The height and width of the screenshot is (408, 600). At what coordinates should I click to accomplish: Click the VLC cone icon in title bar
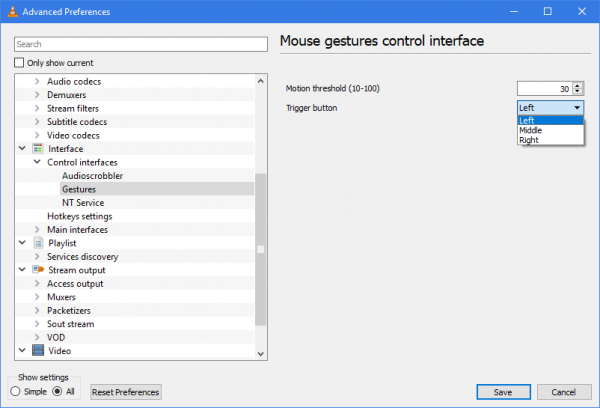pyautogui.click(x=13, y=11)
